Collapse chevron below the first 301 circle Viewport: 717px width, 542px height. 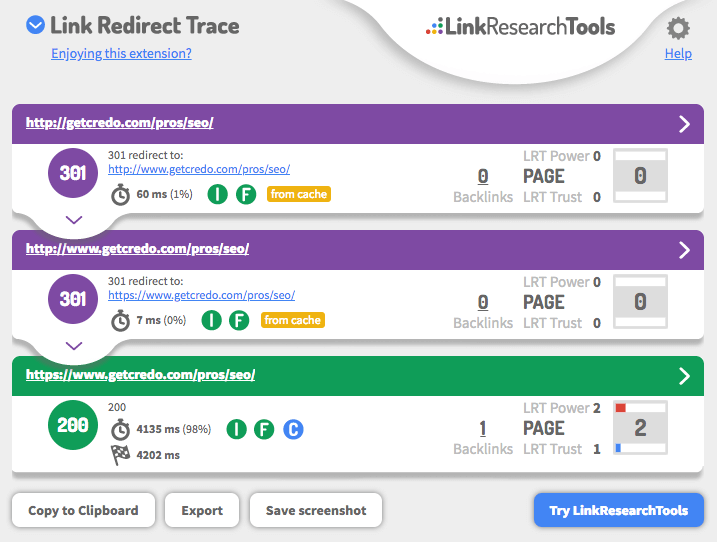tap(74, 220)
